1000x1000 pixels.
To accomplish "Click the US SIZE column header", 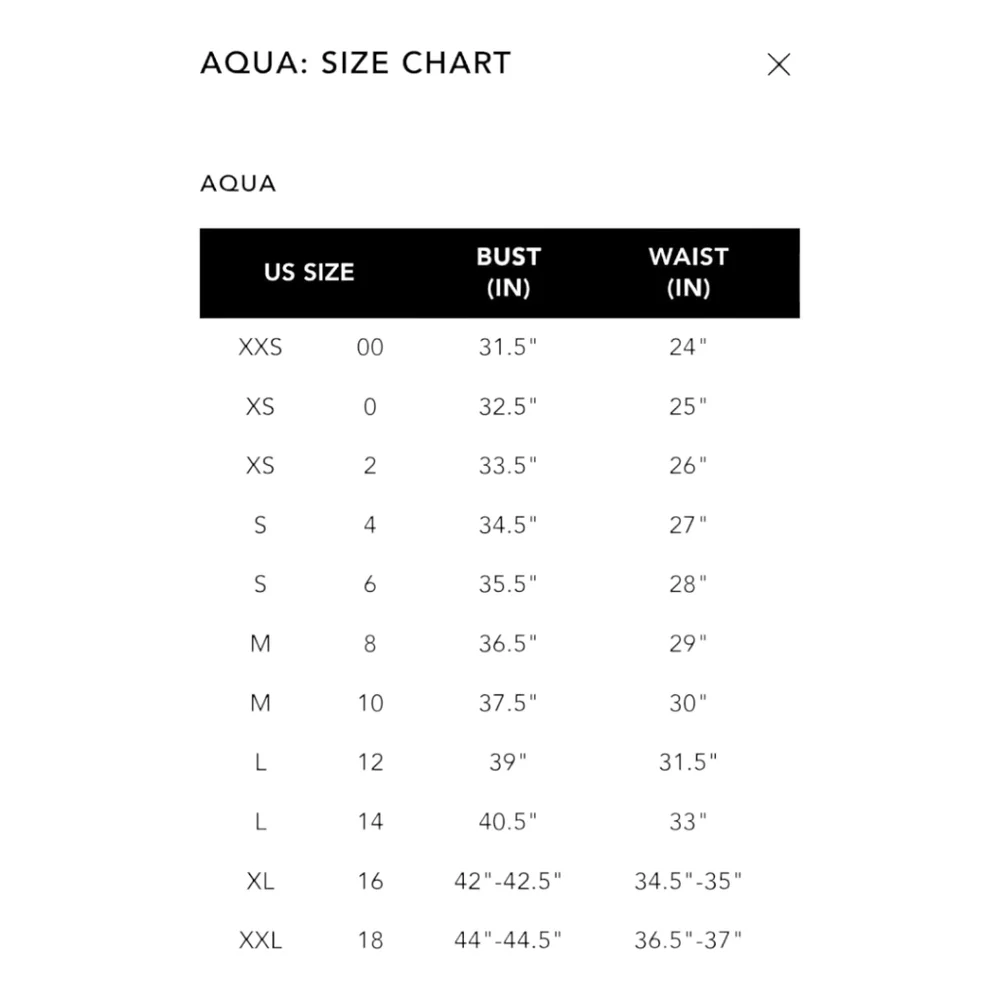I will pyautogui.click(x=309, y=272).
